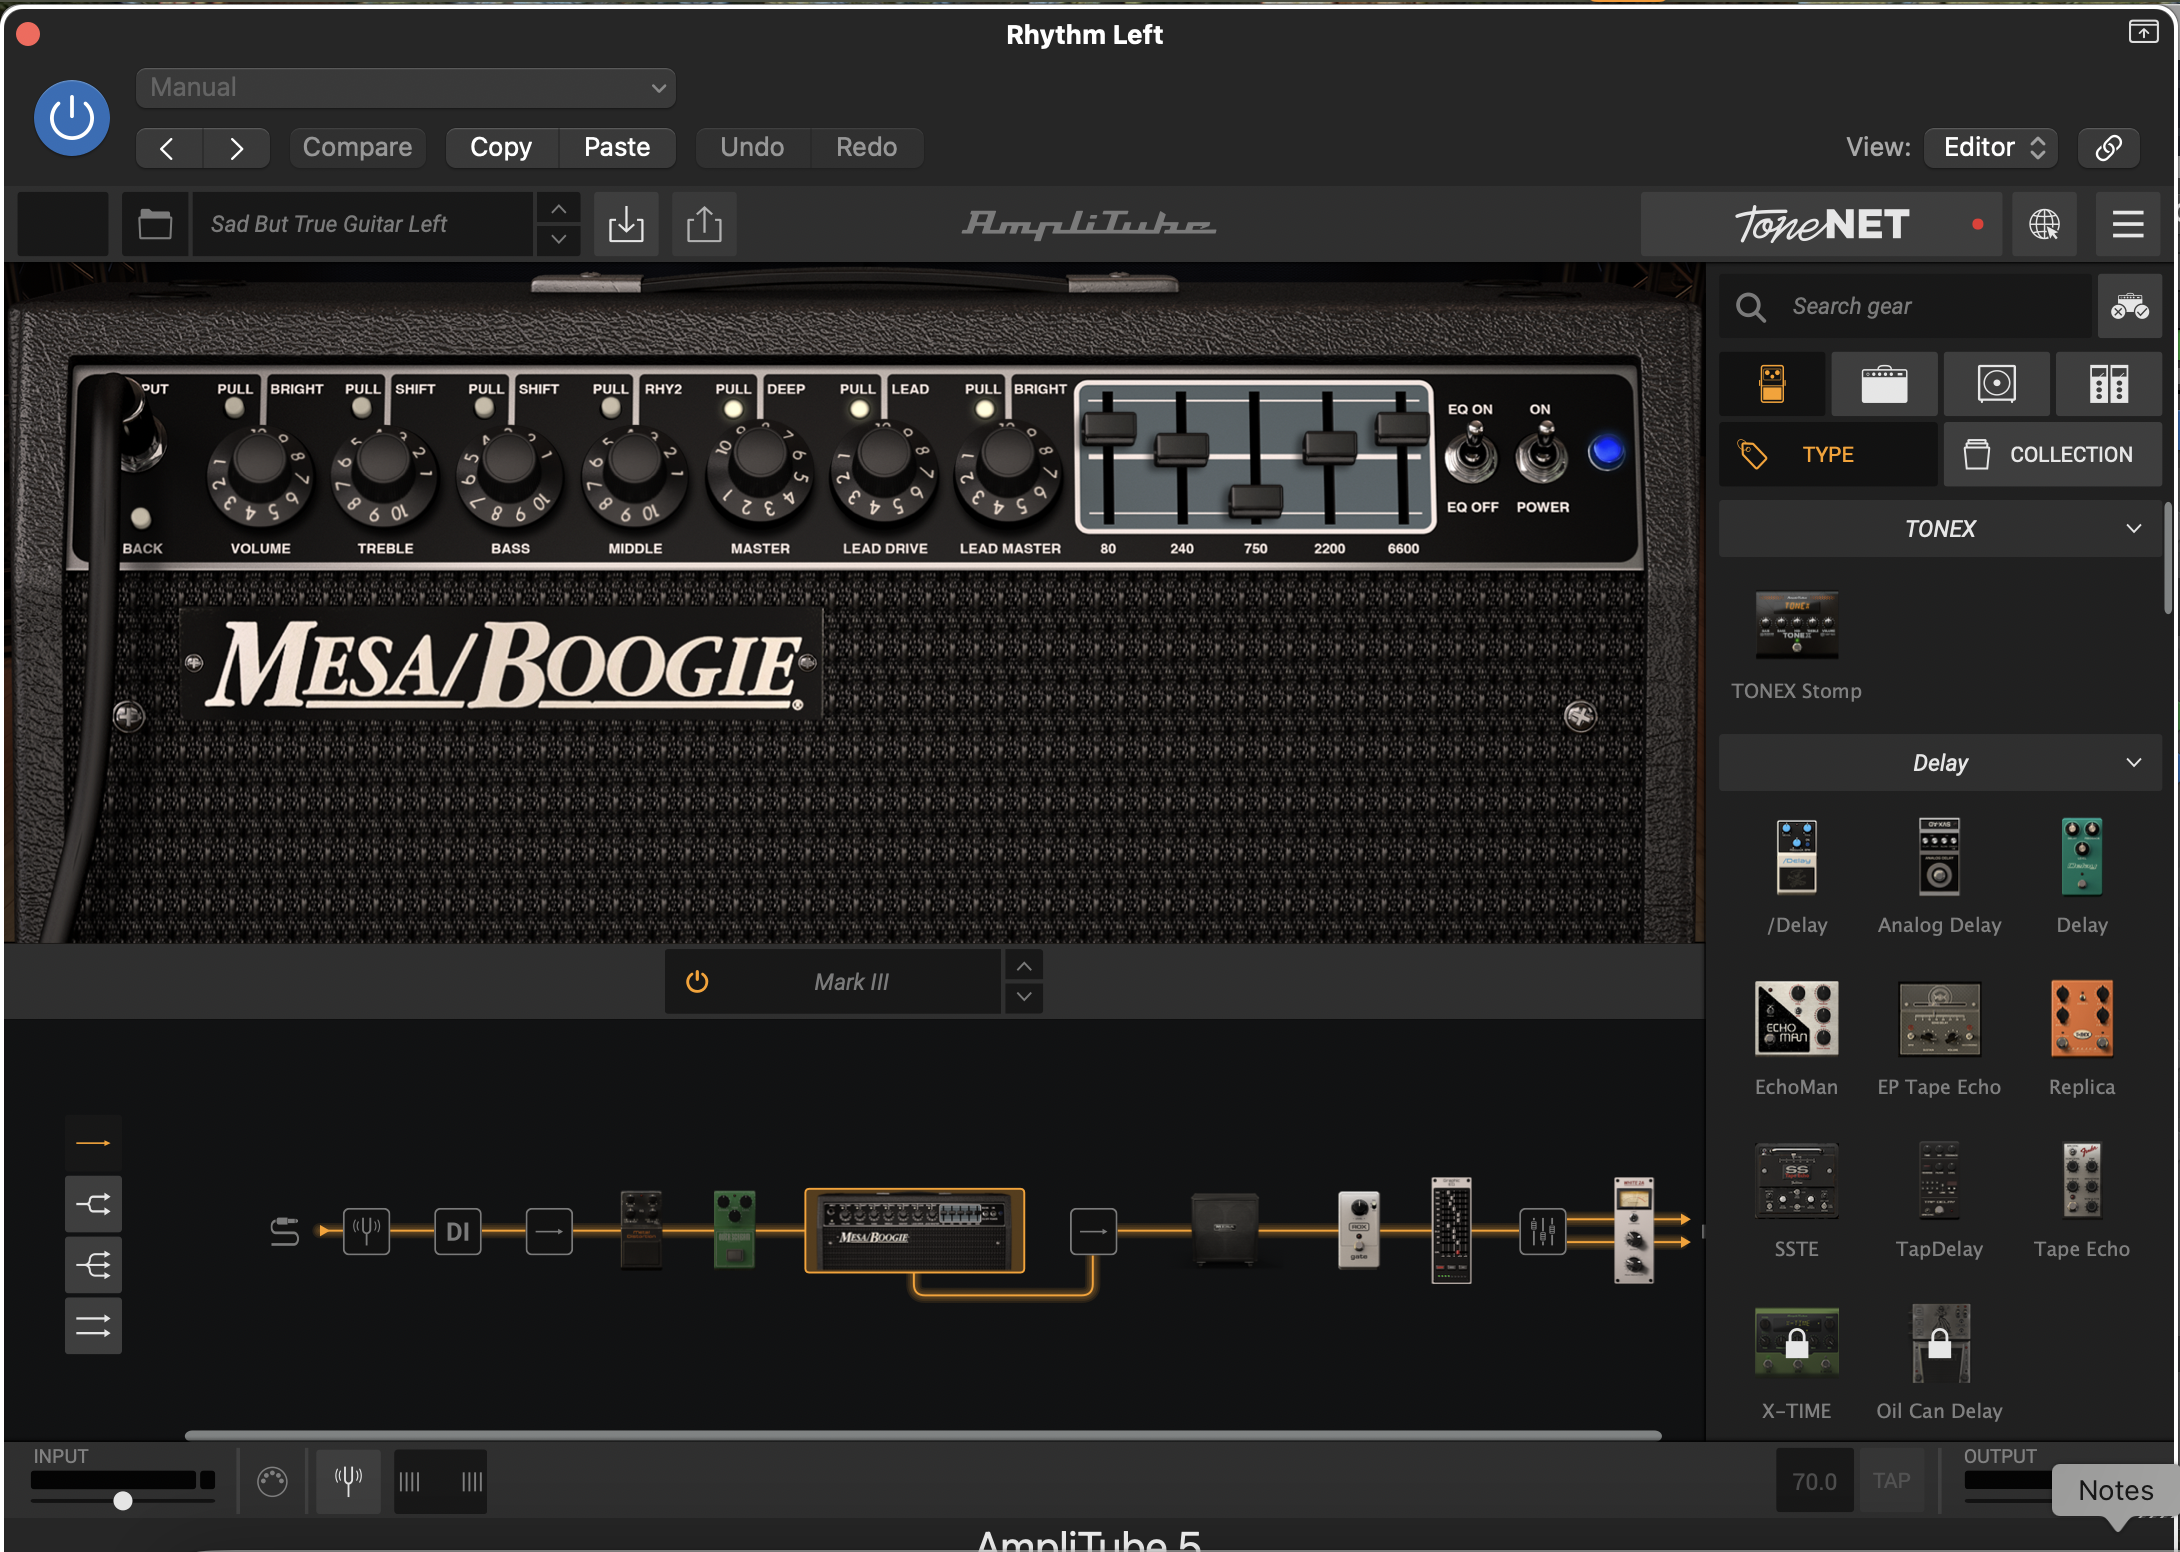
Task: Select the locked Oil Can Delay
Action: pos(1939,1342)
